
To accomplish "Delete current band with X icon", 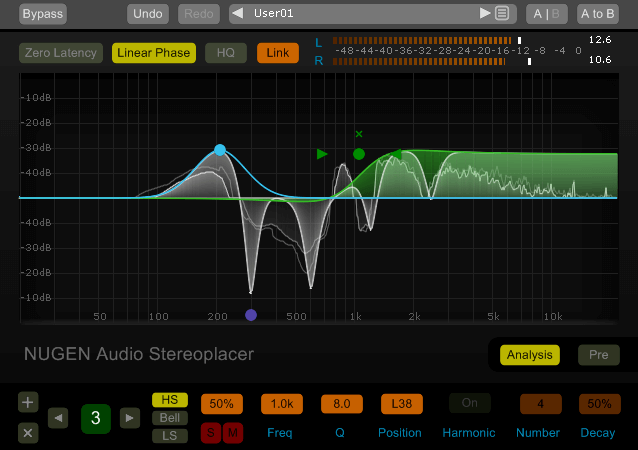I will point(28,433).
